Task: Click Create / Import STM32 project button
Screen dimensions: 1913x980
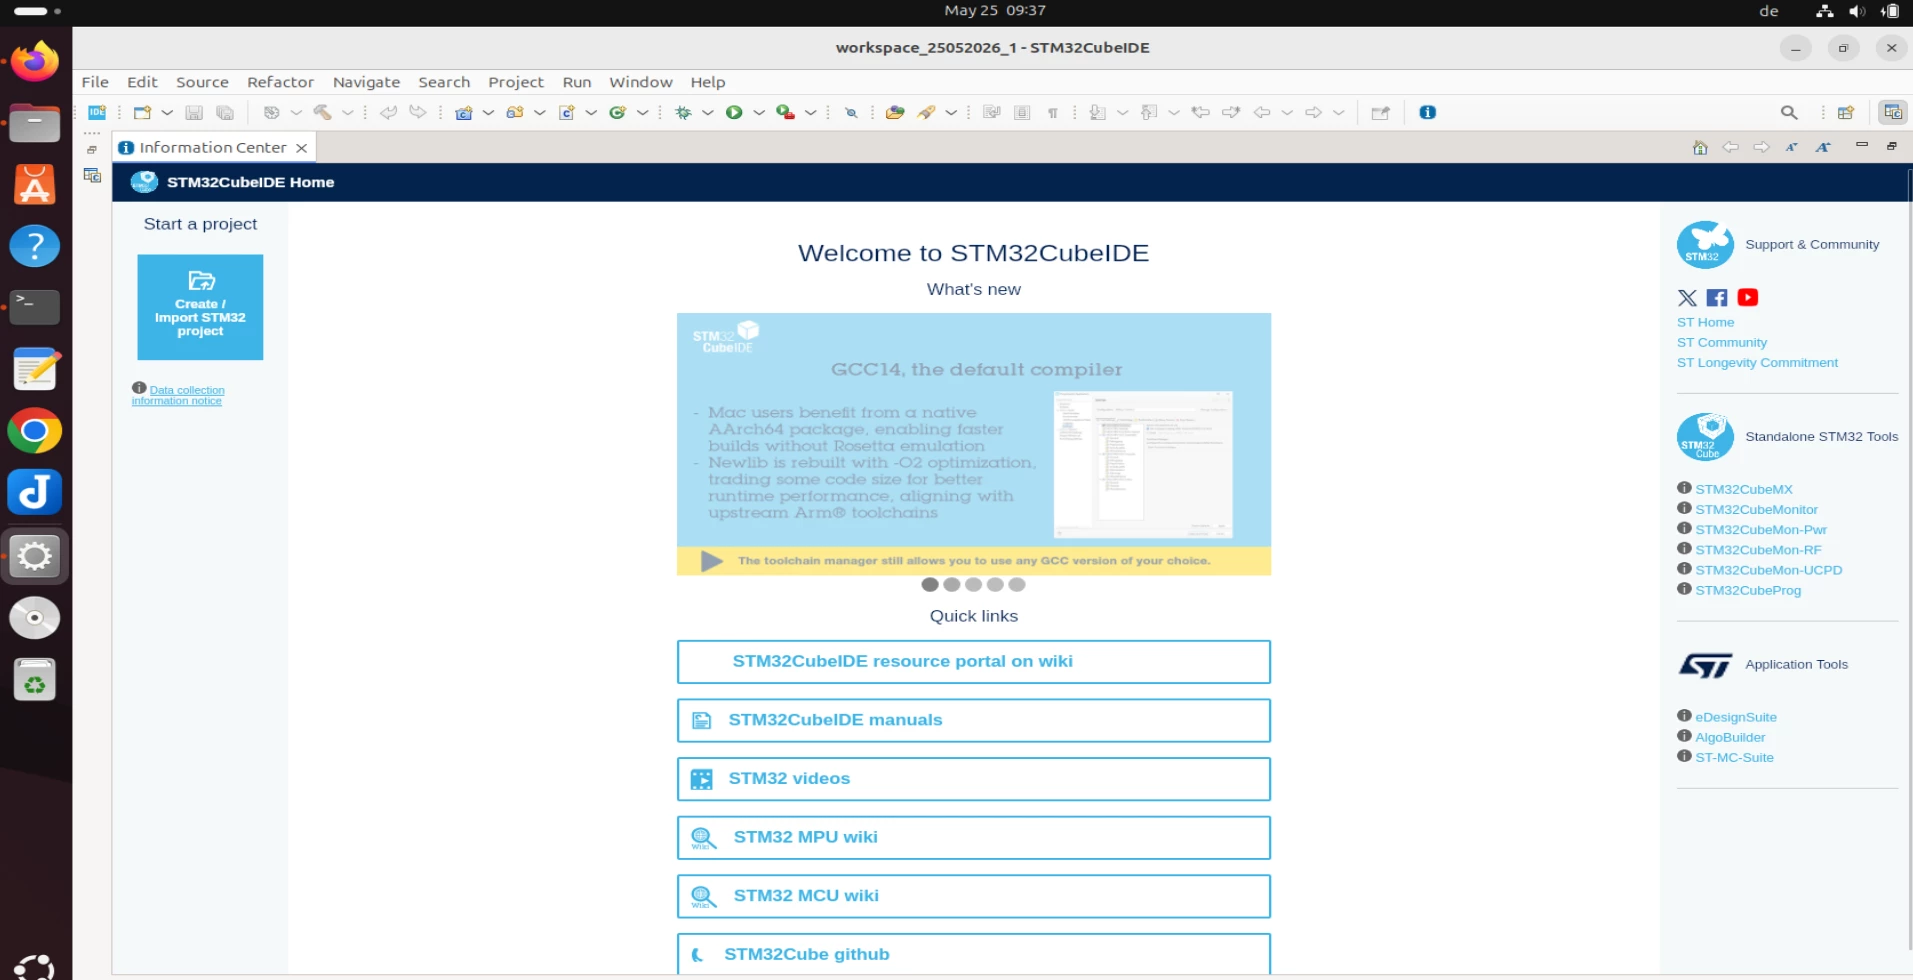Action: point(200,307)
